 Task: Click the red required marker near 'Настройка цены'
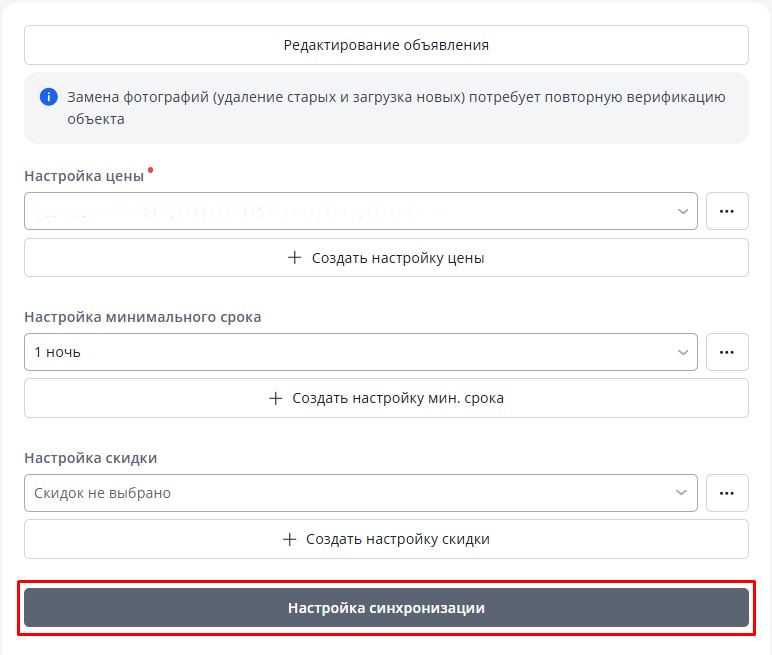click(x=150, y=171)
